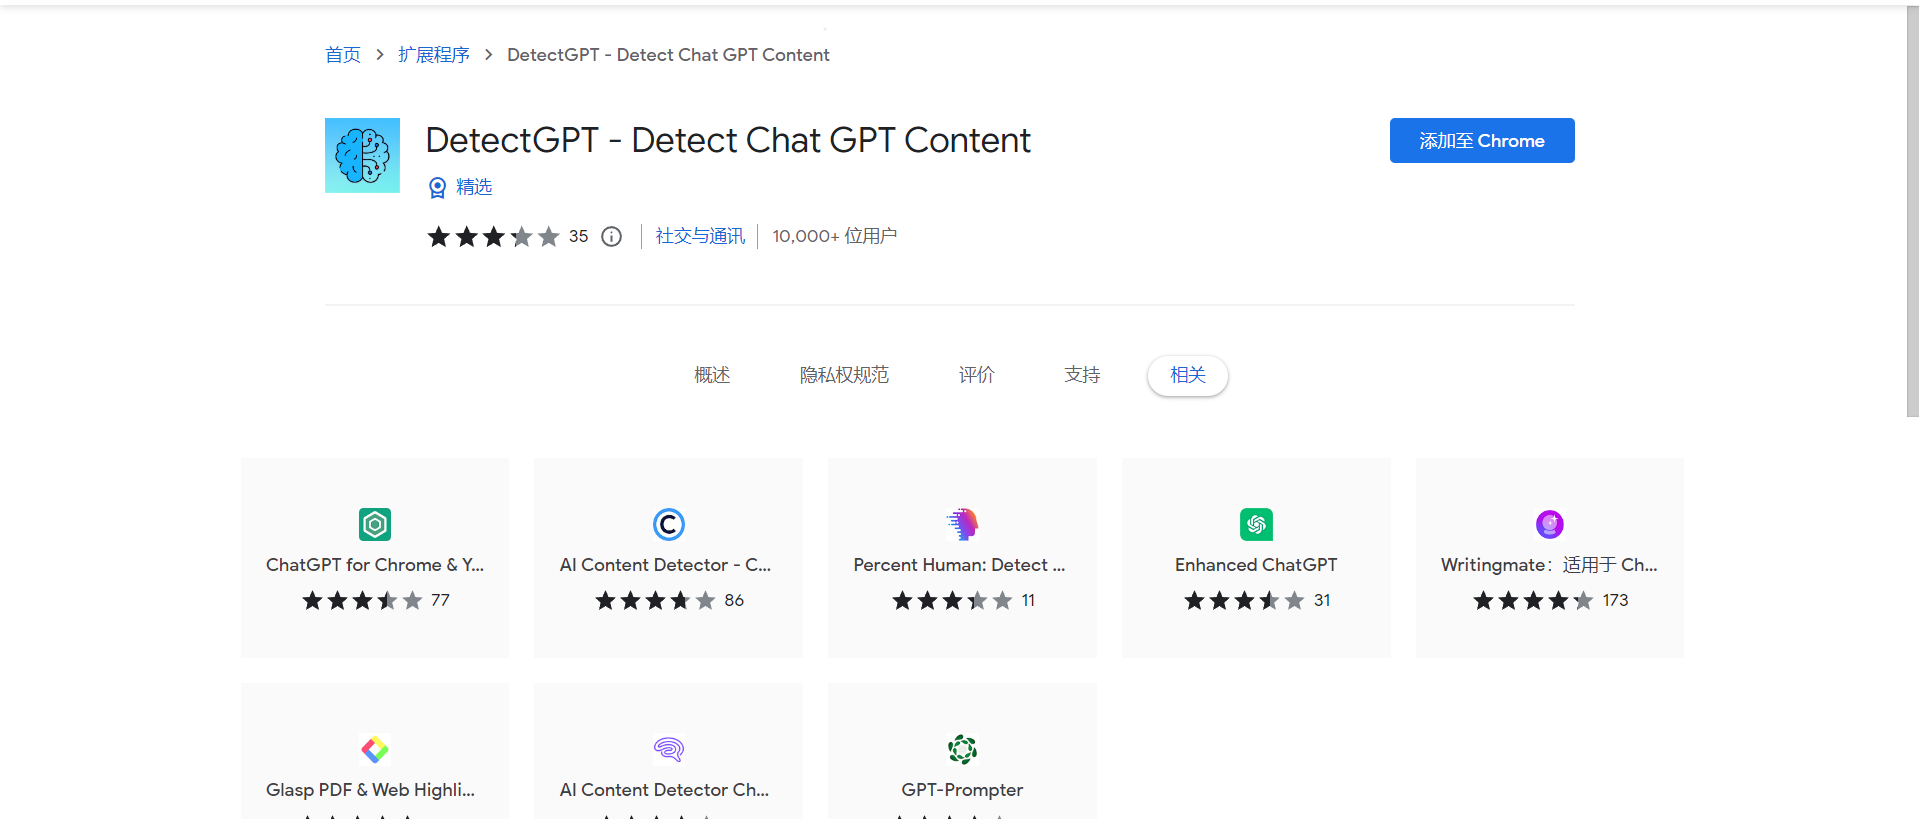
Task: Click the breadcrumb text DetectGPT - Detect Chat GPT Content
Action: (x=668, y=55)
